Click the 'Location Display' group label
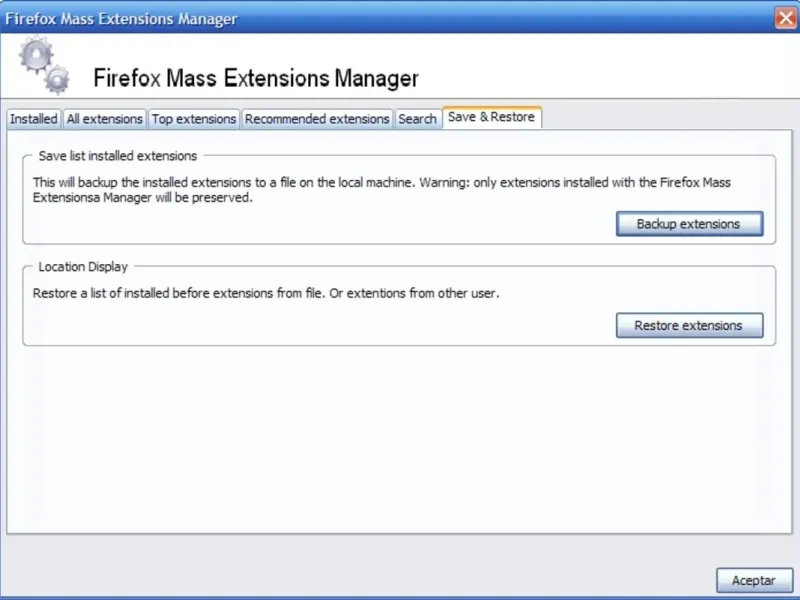The width and height of the screenshot is (800, 600). (84, 267)
